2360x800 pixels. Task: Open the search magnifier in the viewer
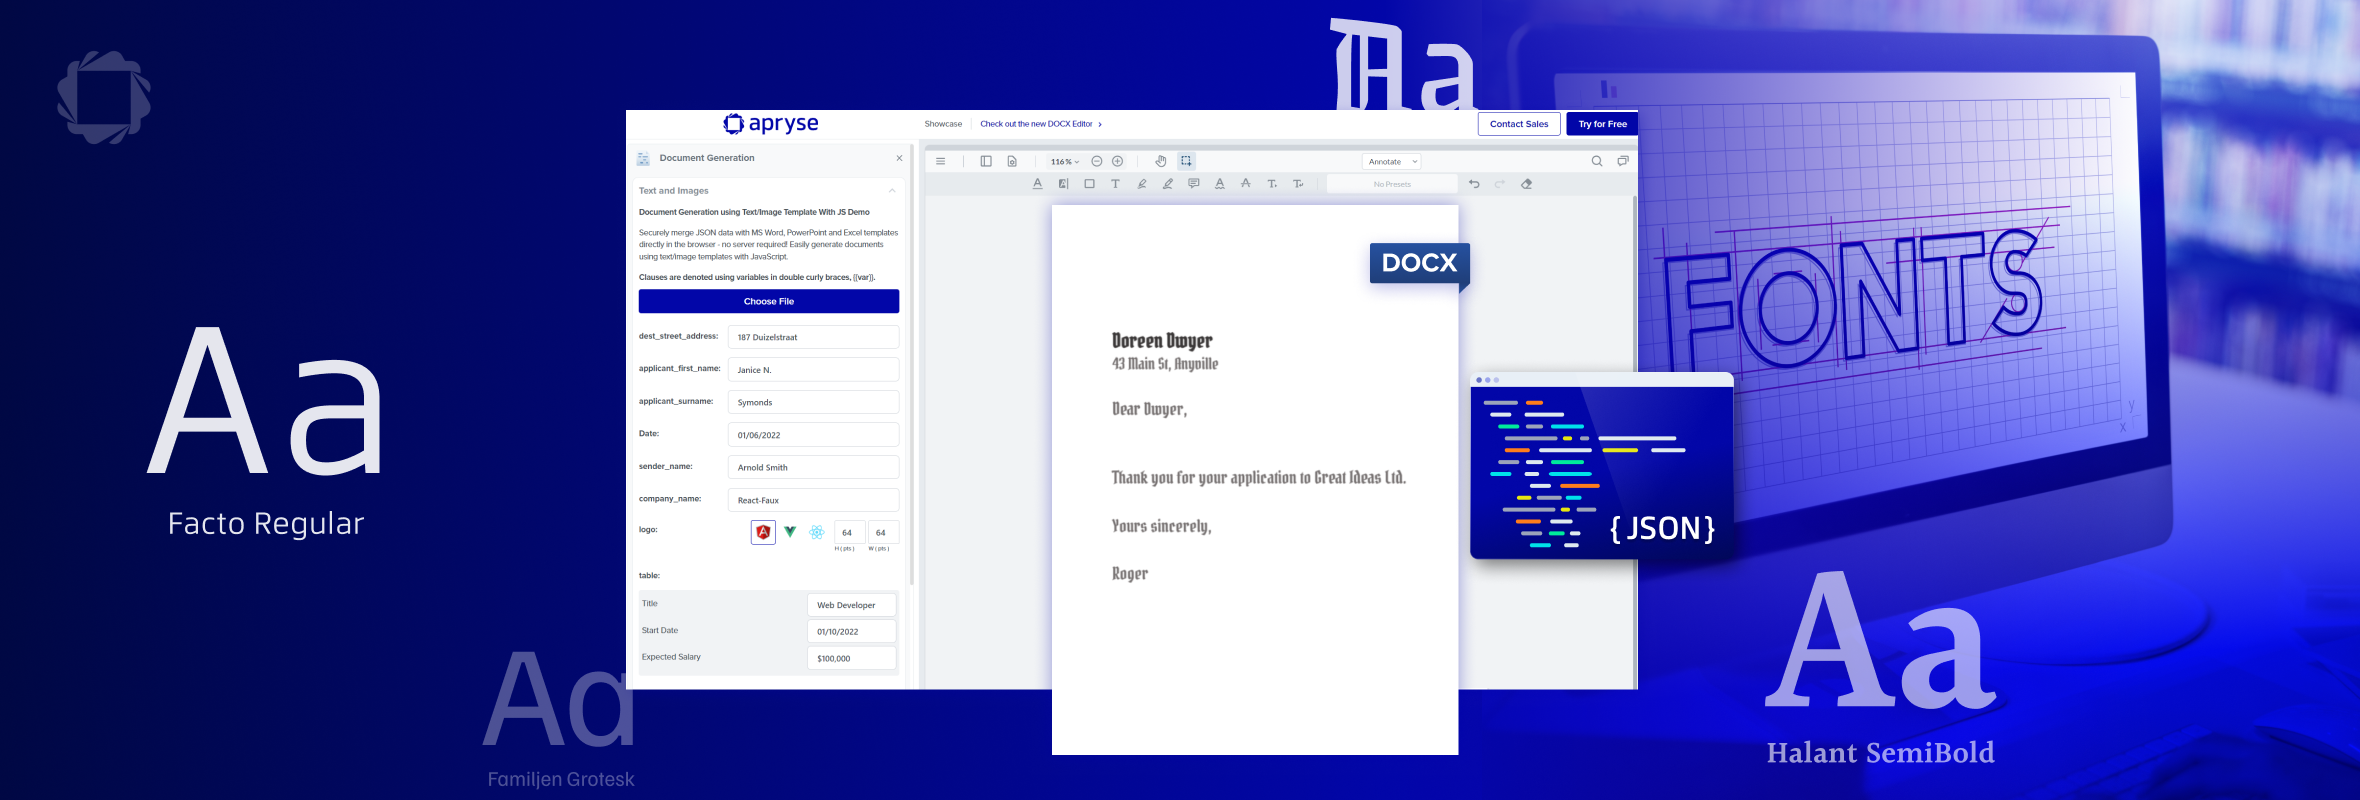point(1597,161)
